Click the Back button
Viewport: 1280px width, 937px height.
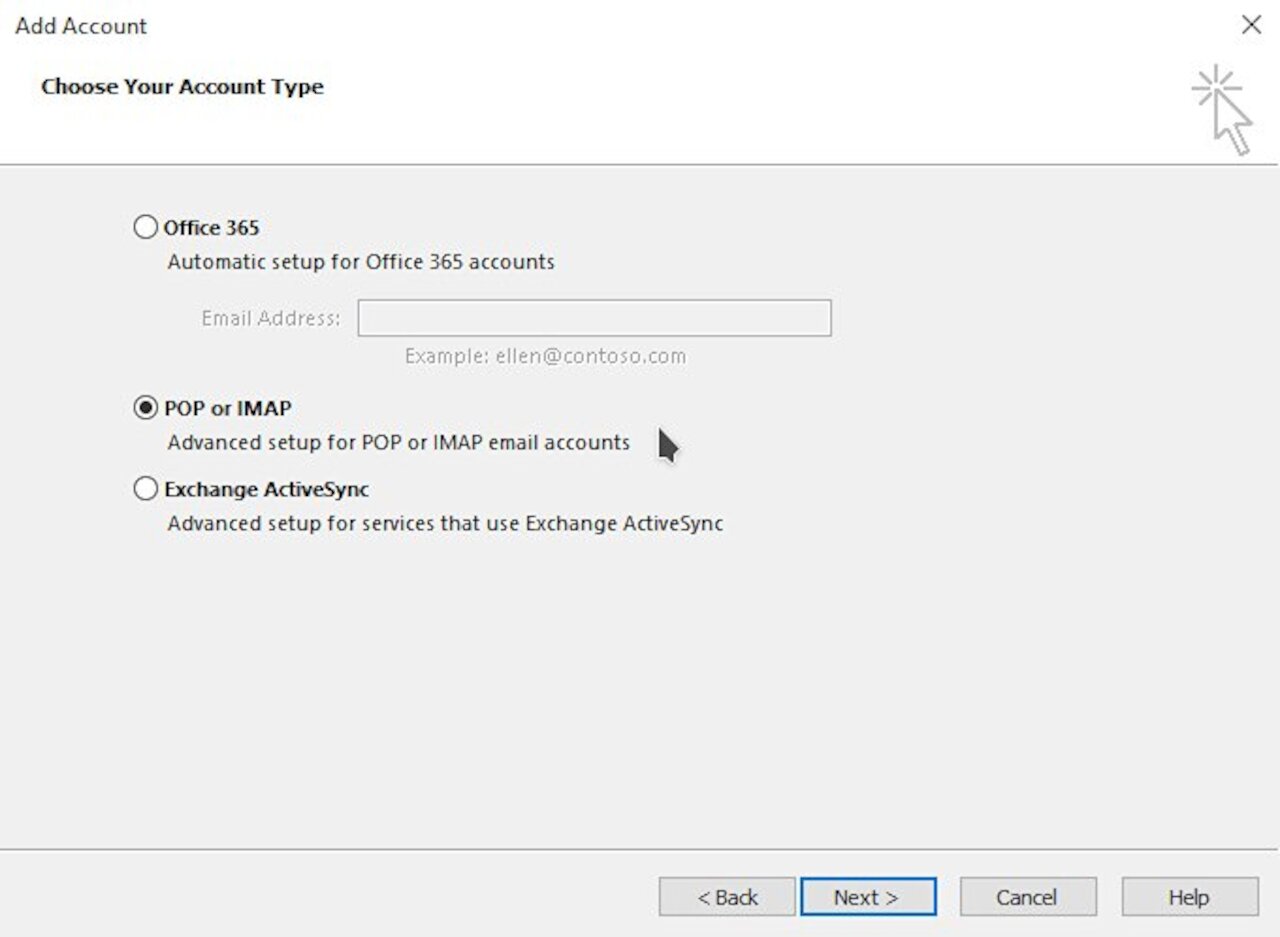(x=727, y=896)
